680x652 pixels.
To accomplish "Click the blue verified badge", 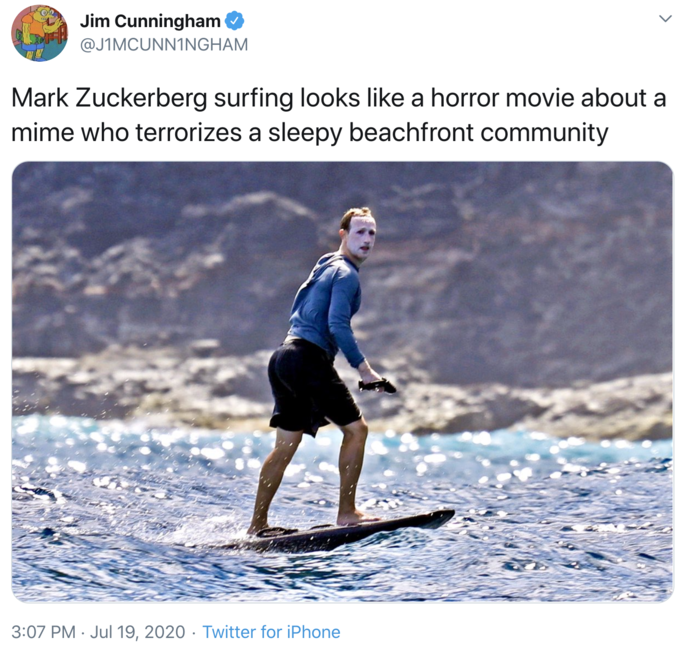I will pos(235,21).
